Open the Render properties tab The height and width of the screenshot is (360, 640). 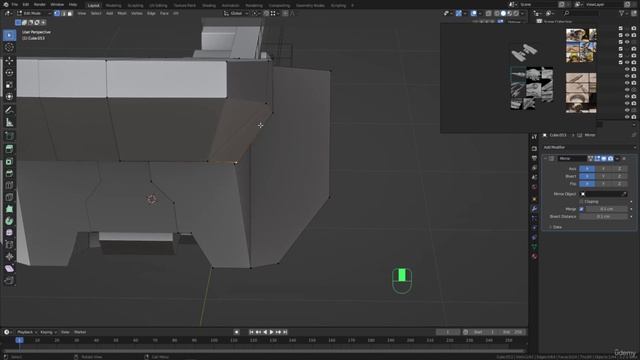click(x=534, y=148)
